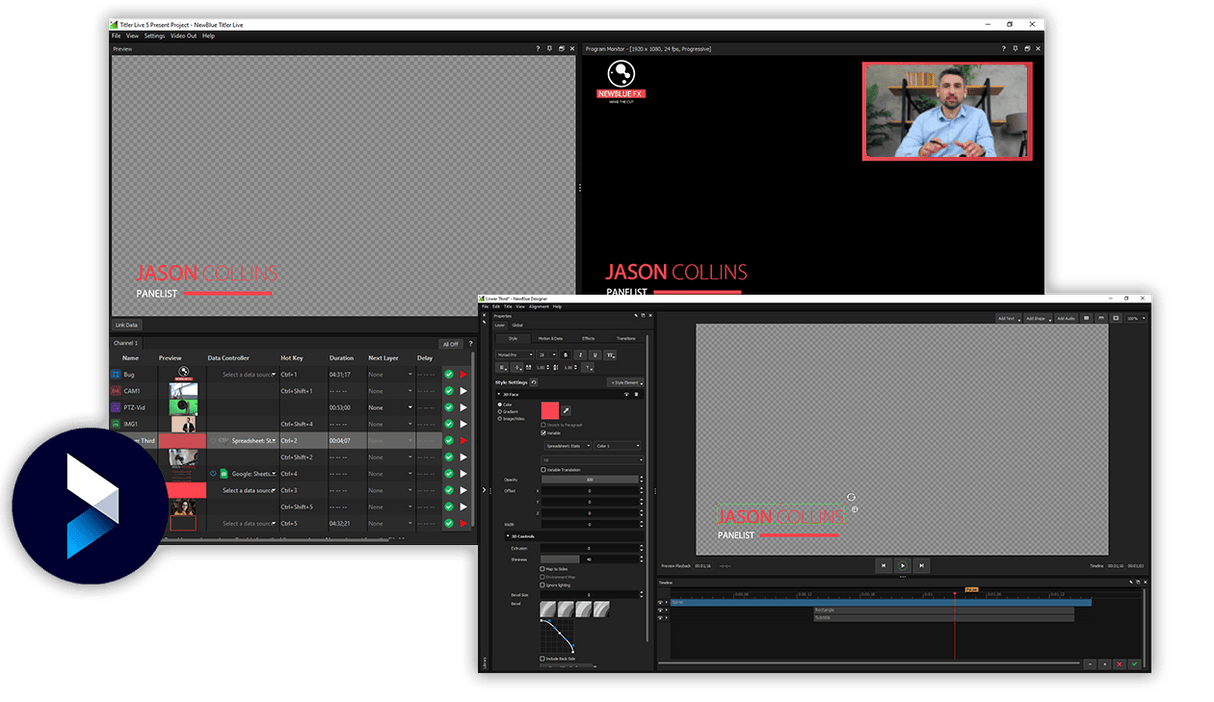This screenshot has height=702, width=1214.
Task: Click the Link Data button
Action: (x=127, y=325)
